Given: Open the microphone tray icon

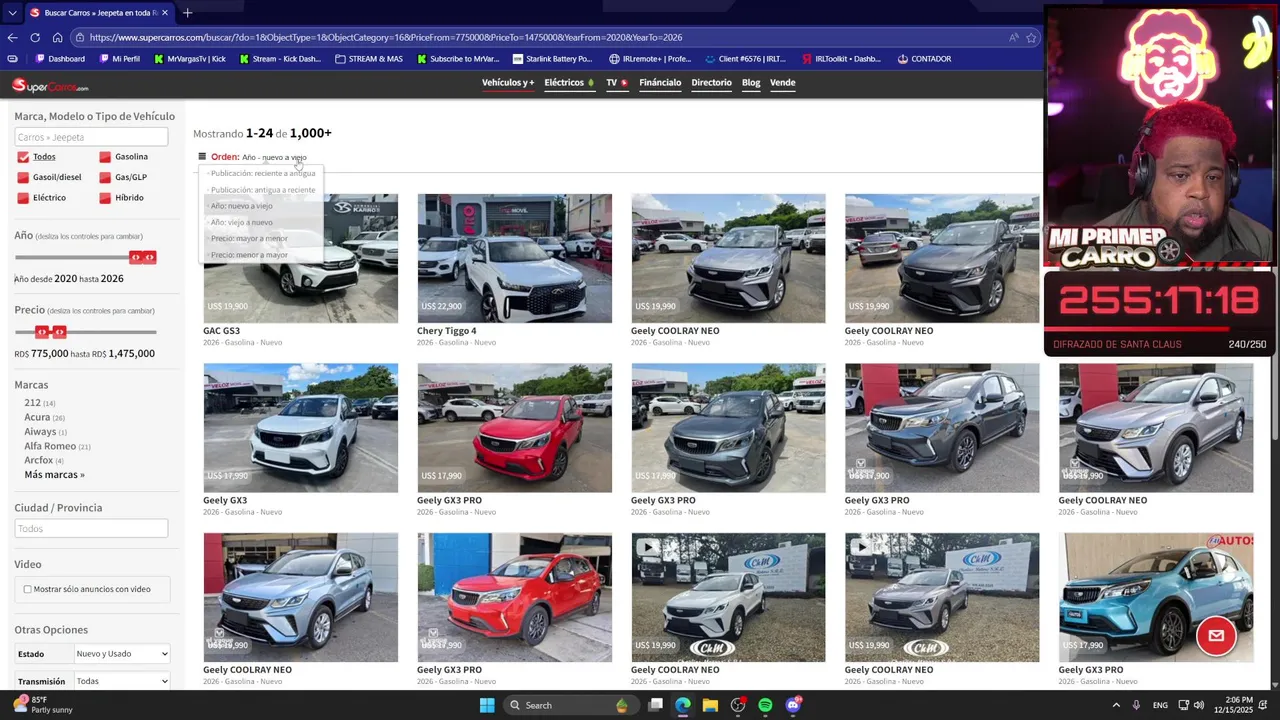Looking at the screenshot, I should 1137,705.
